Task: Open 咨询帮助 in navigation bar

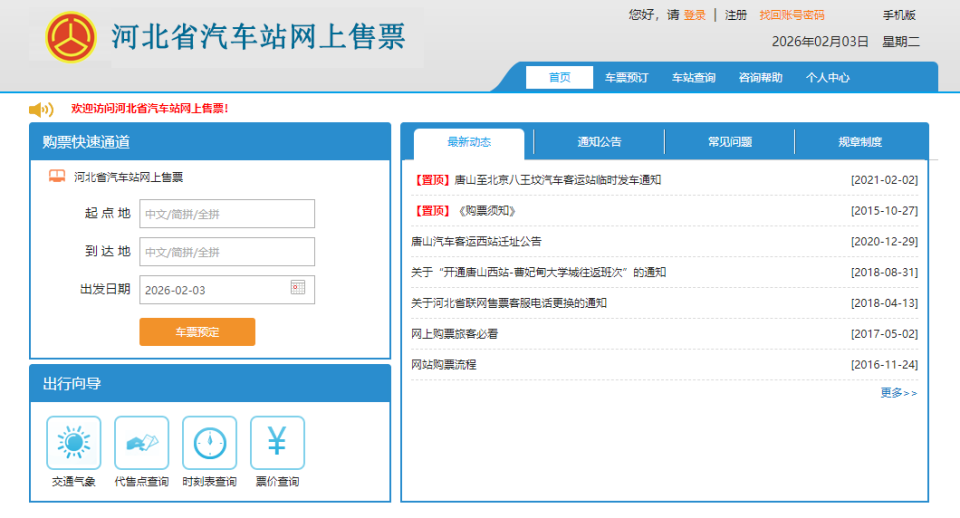Action: [760, 78]
